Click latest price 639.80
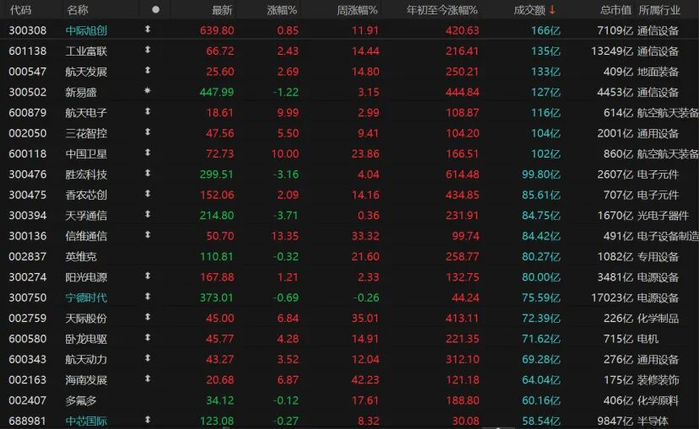700x429 pixels. point(217,30)
